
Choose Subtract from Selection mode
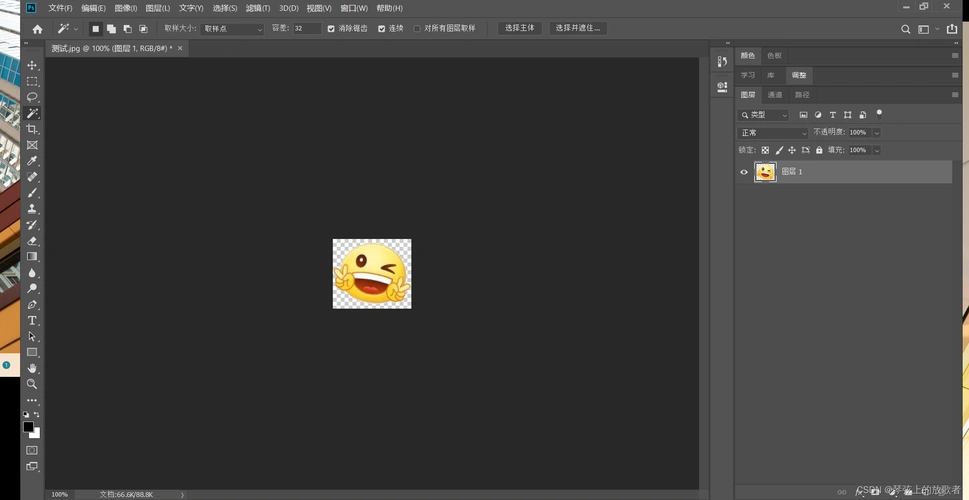click(x=127, y=28)
